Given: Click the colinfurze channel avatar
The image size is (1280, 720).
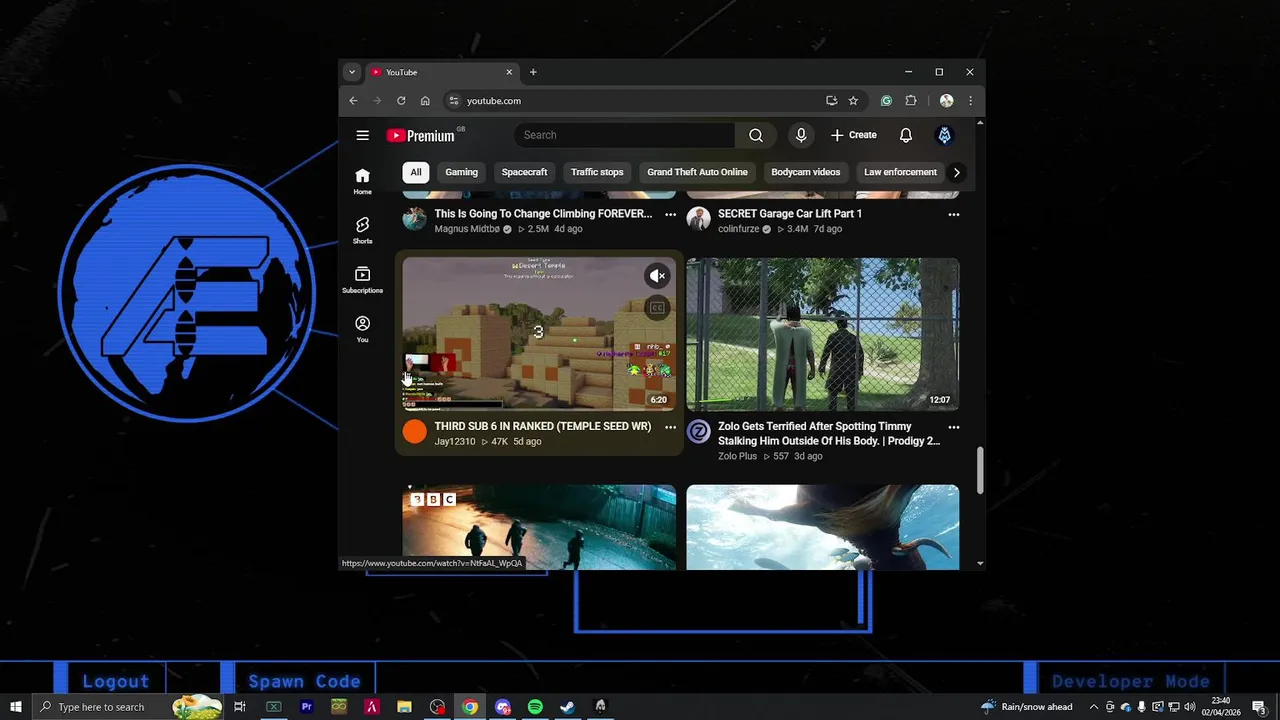Looking at the screenshot, I should coord(698,219).
